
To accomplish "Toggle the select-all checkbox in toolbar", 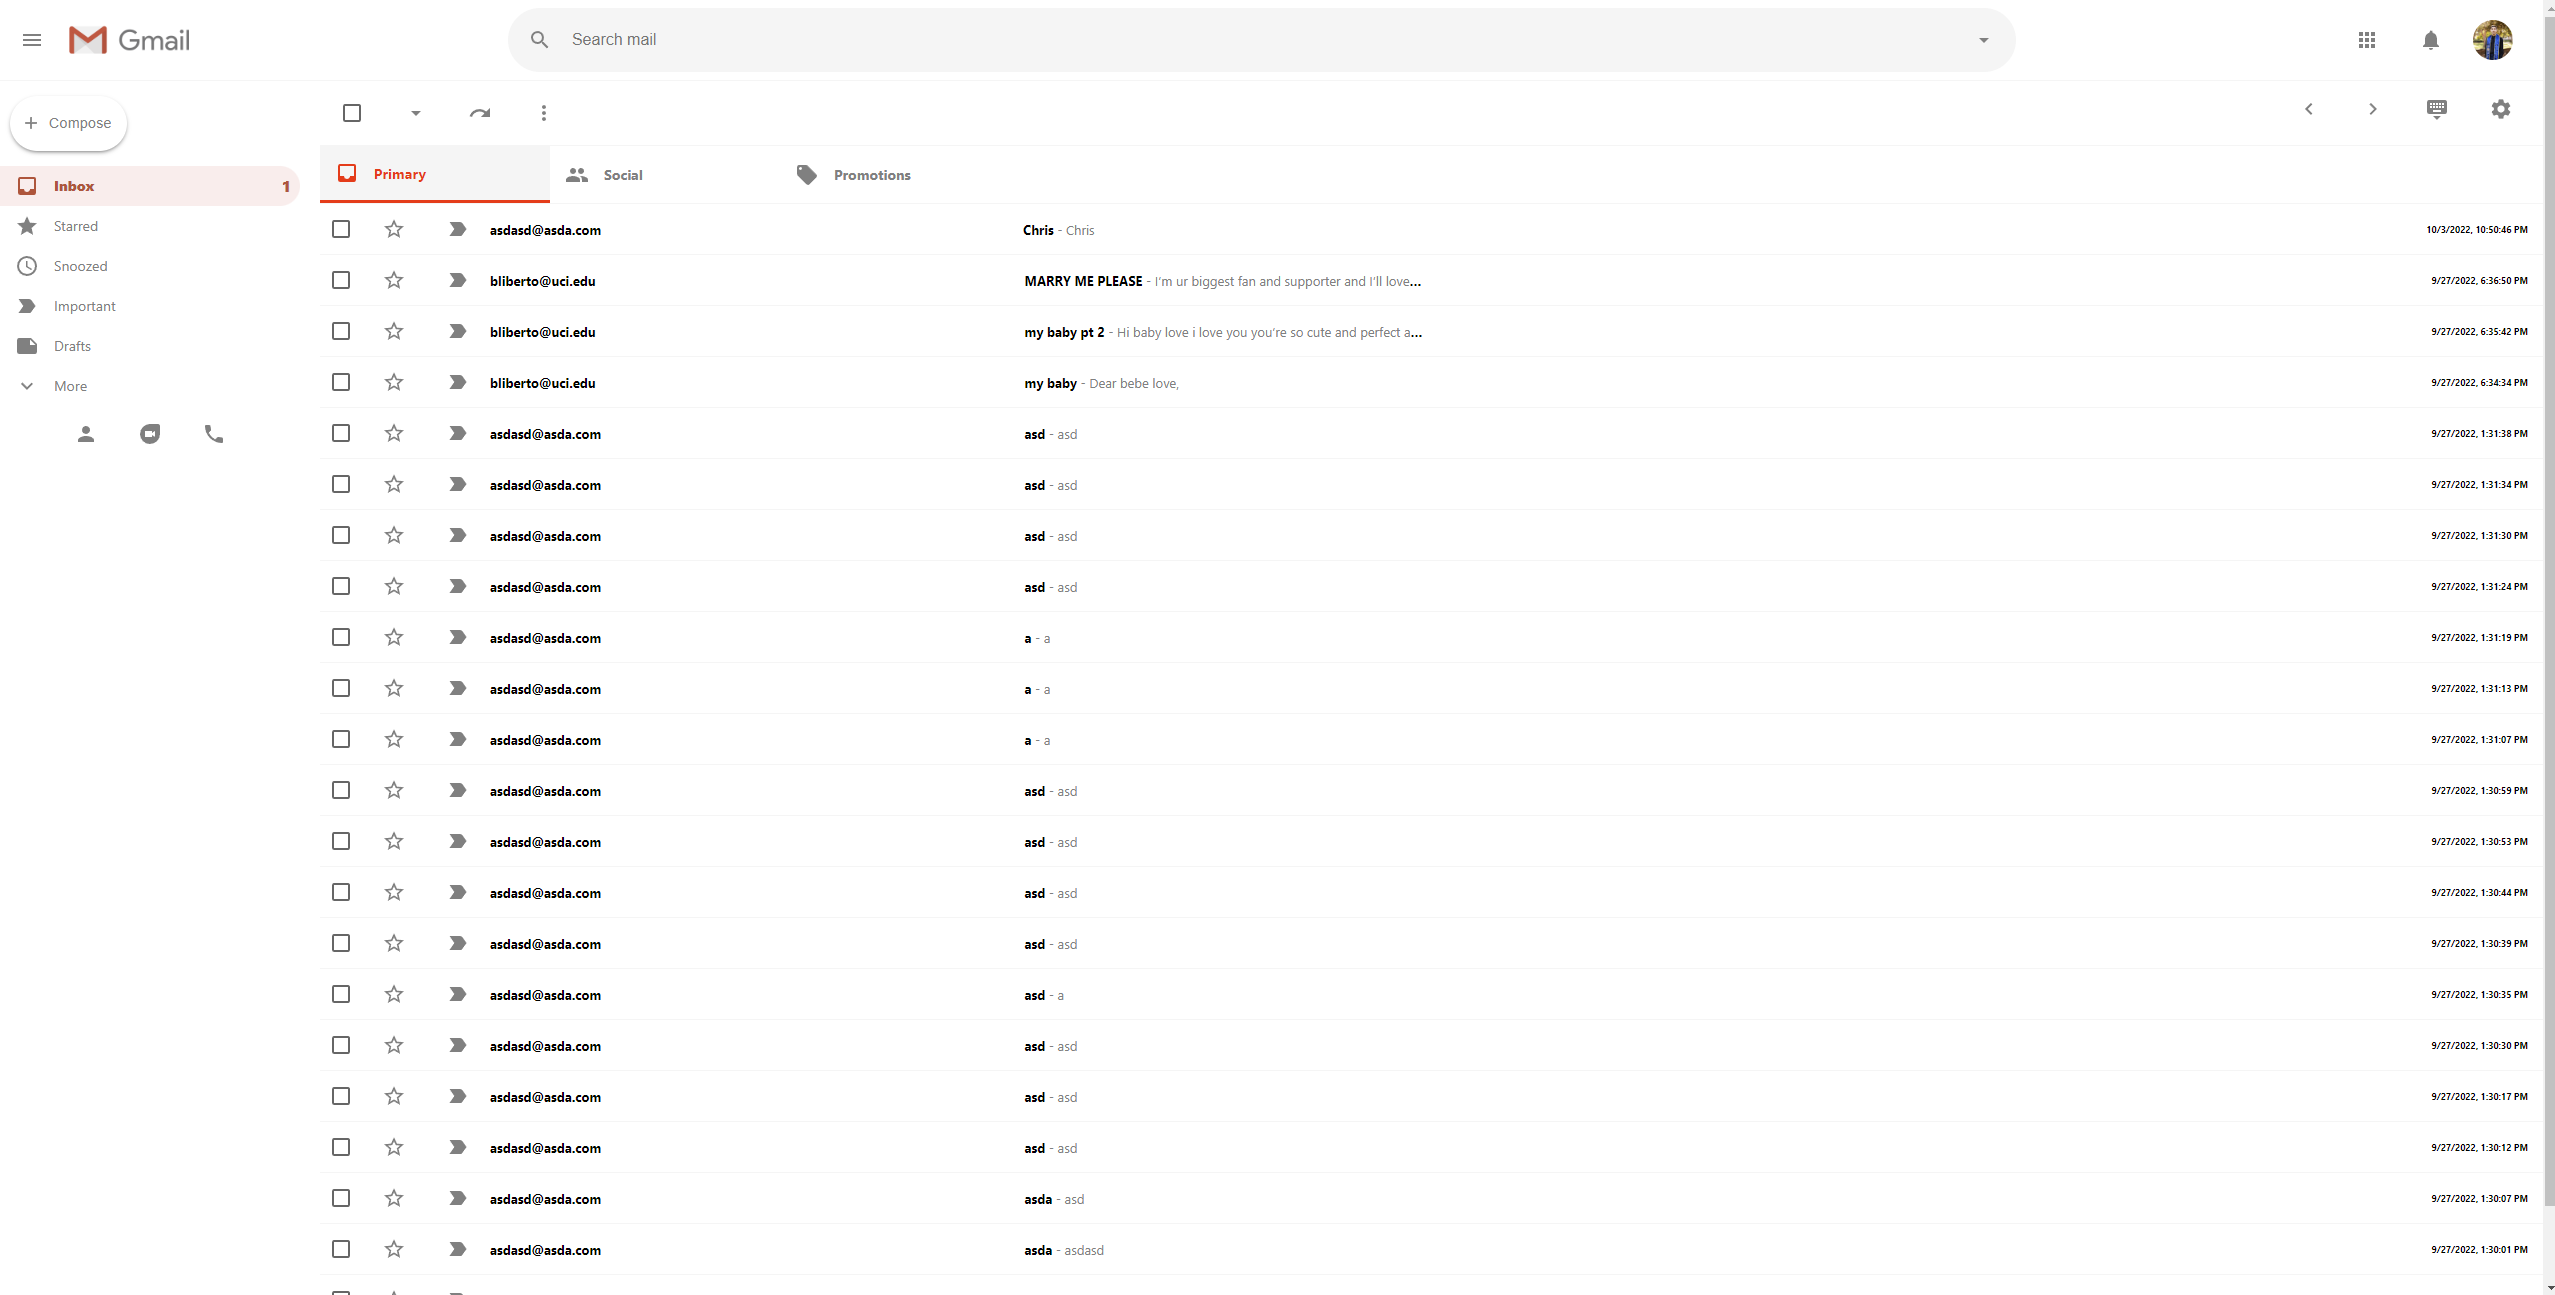I will (x=352, y=113).
